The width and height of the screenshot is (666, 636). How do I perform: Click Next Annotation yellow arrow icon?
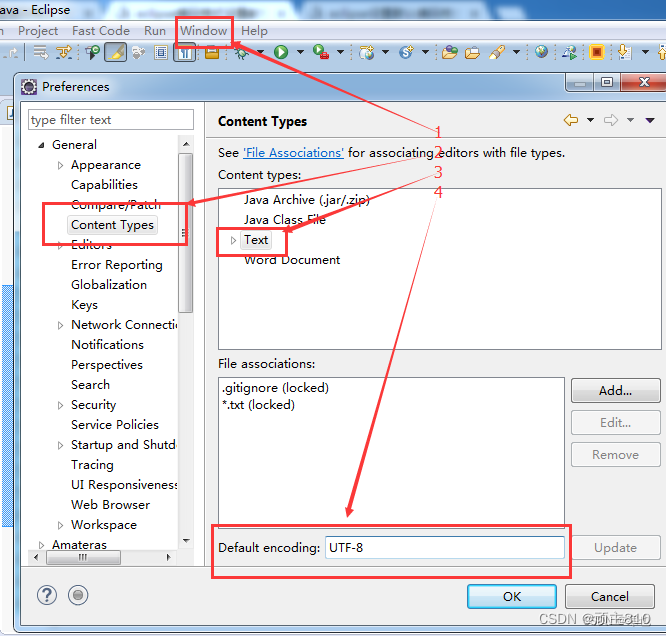(x=624, y=52)
